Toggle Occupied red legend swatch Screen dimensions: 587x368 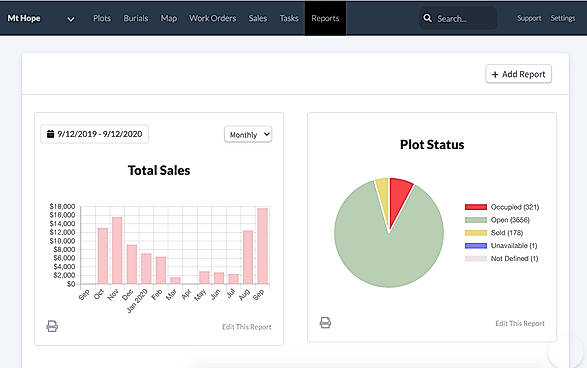pyautogui.click(x=476, y=207)
